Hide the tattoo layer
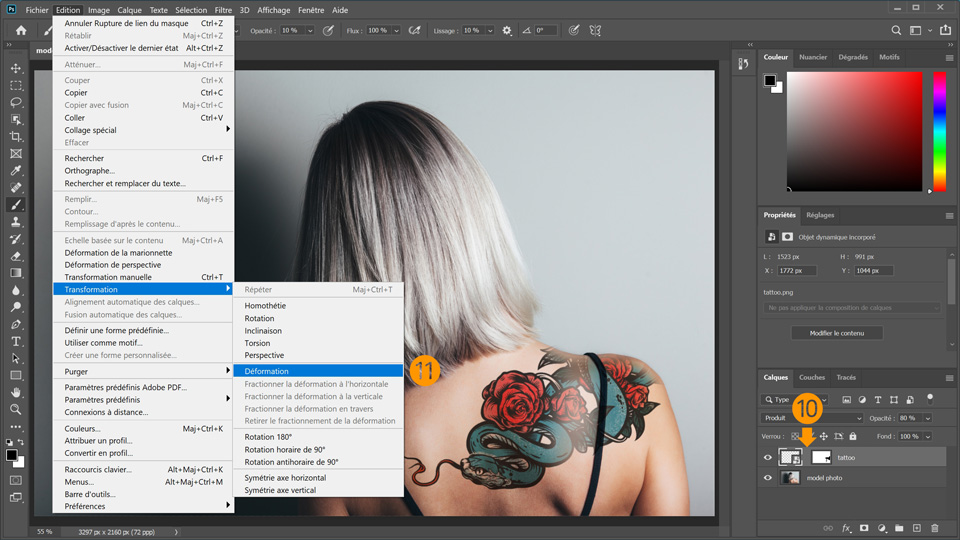 768,457
